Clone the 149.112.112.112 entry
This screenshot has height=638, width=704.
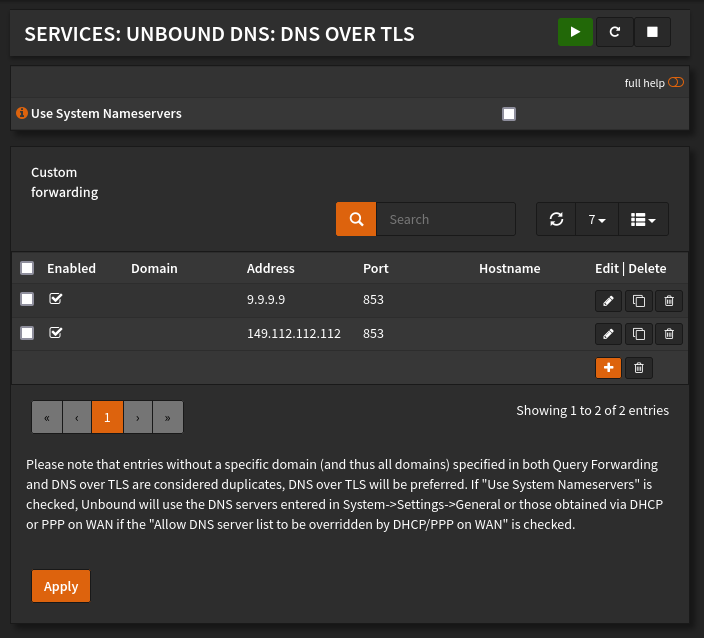click(638, 334)
